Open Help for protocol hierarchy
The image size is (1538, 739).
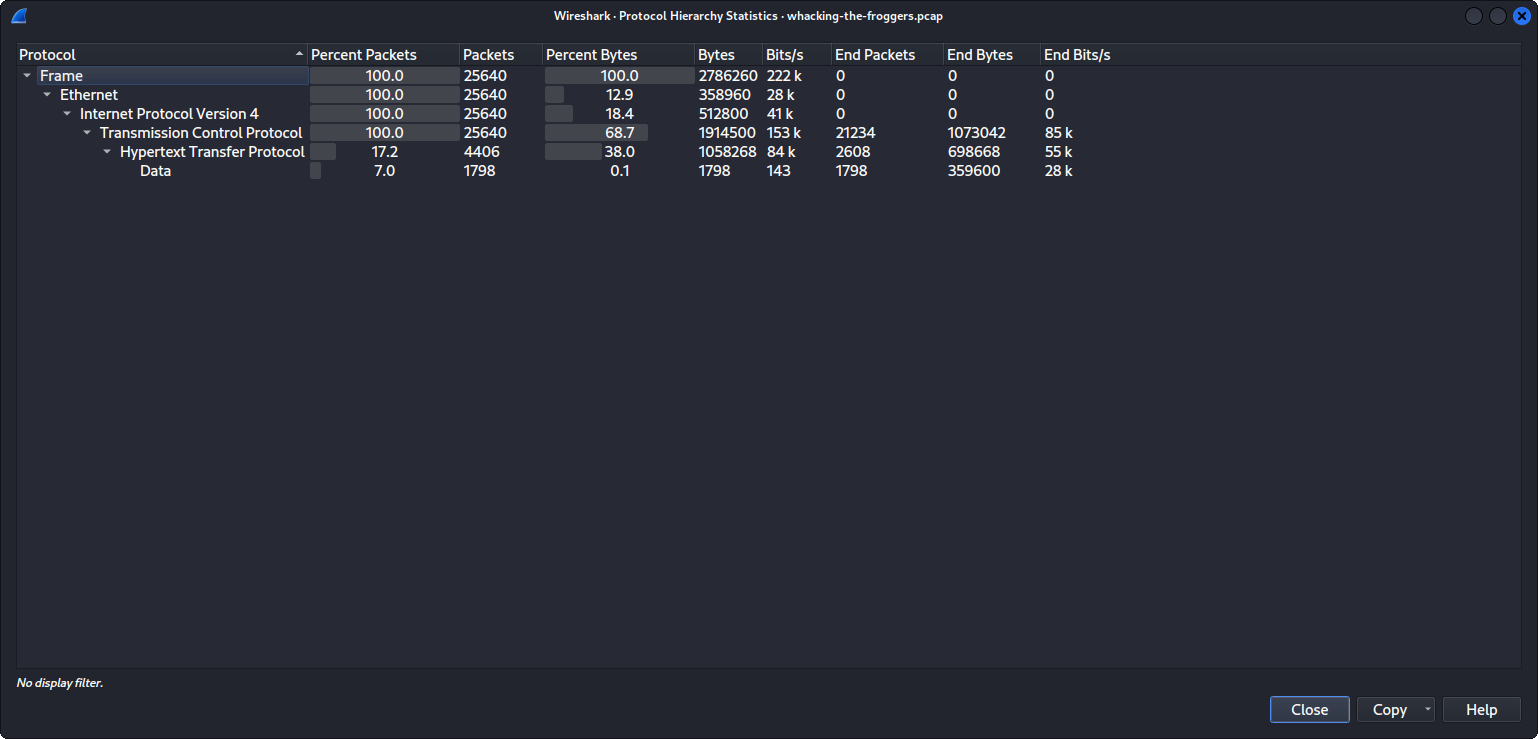[1481, 710]
